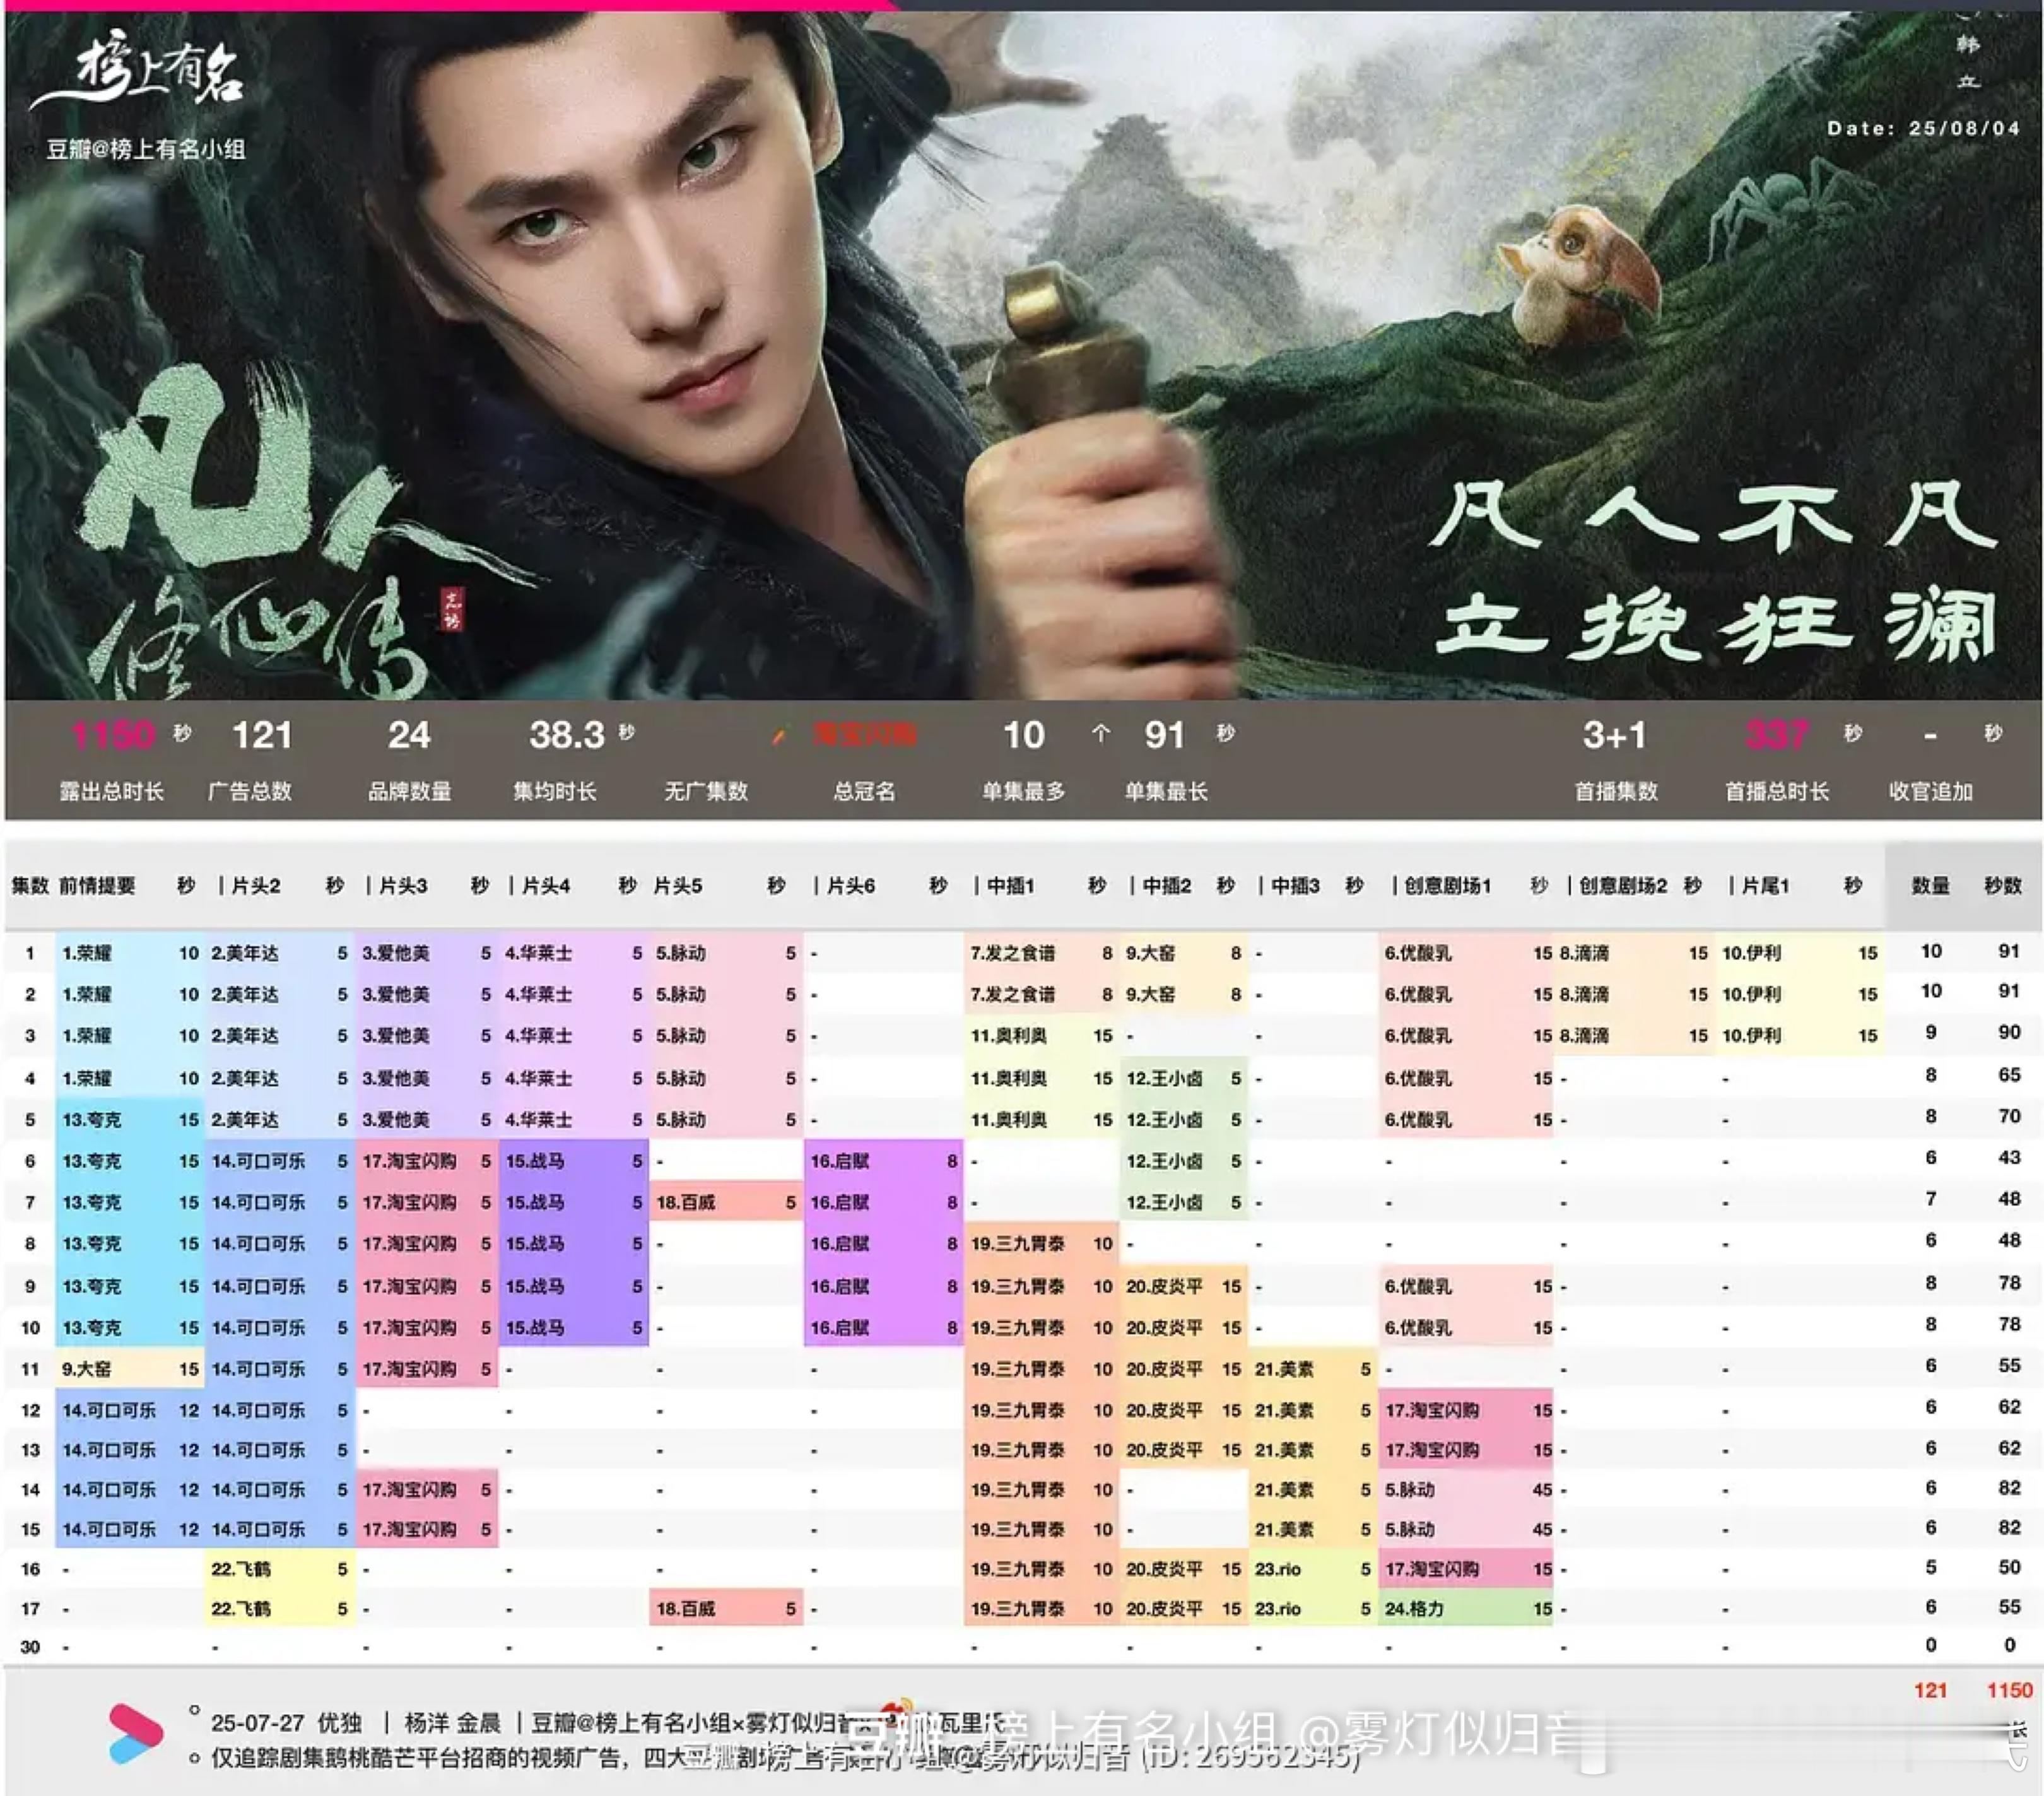2044x1796 pixels.
Task: Select the 秒数 column header
Action: pos(2003,885)
